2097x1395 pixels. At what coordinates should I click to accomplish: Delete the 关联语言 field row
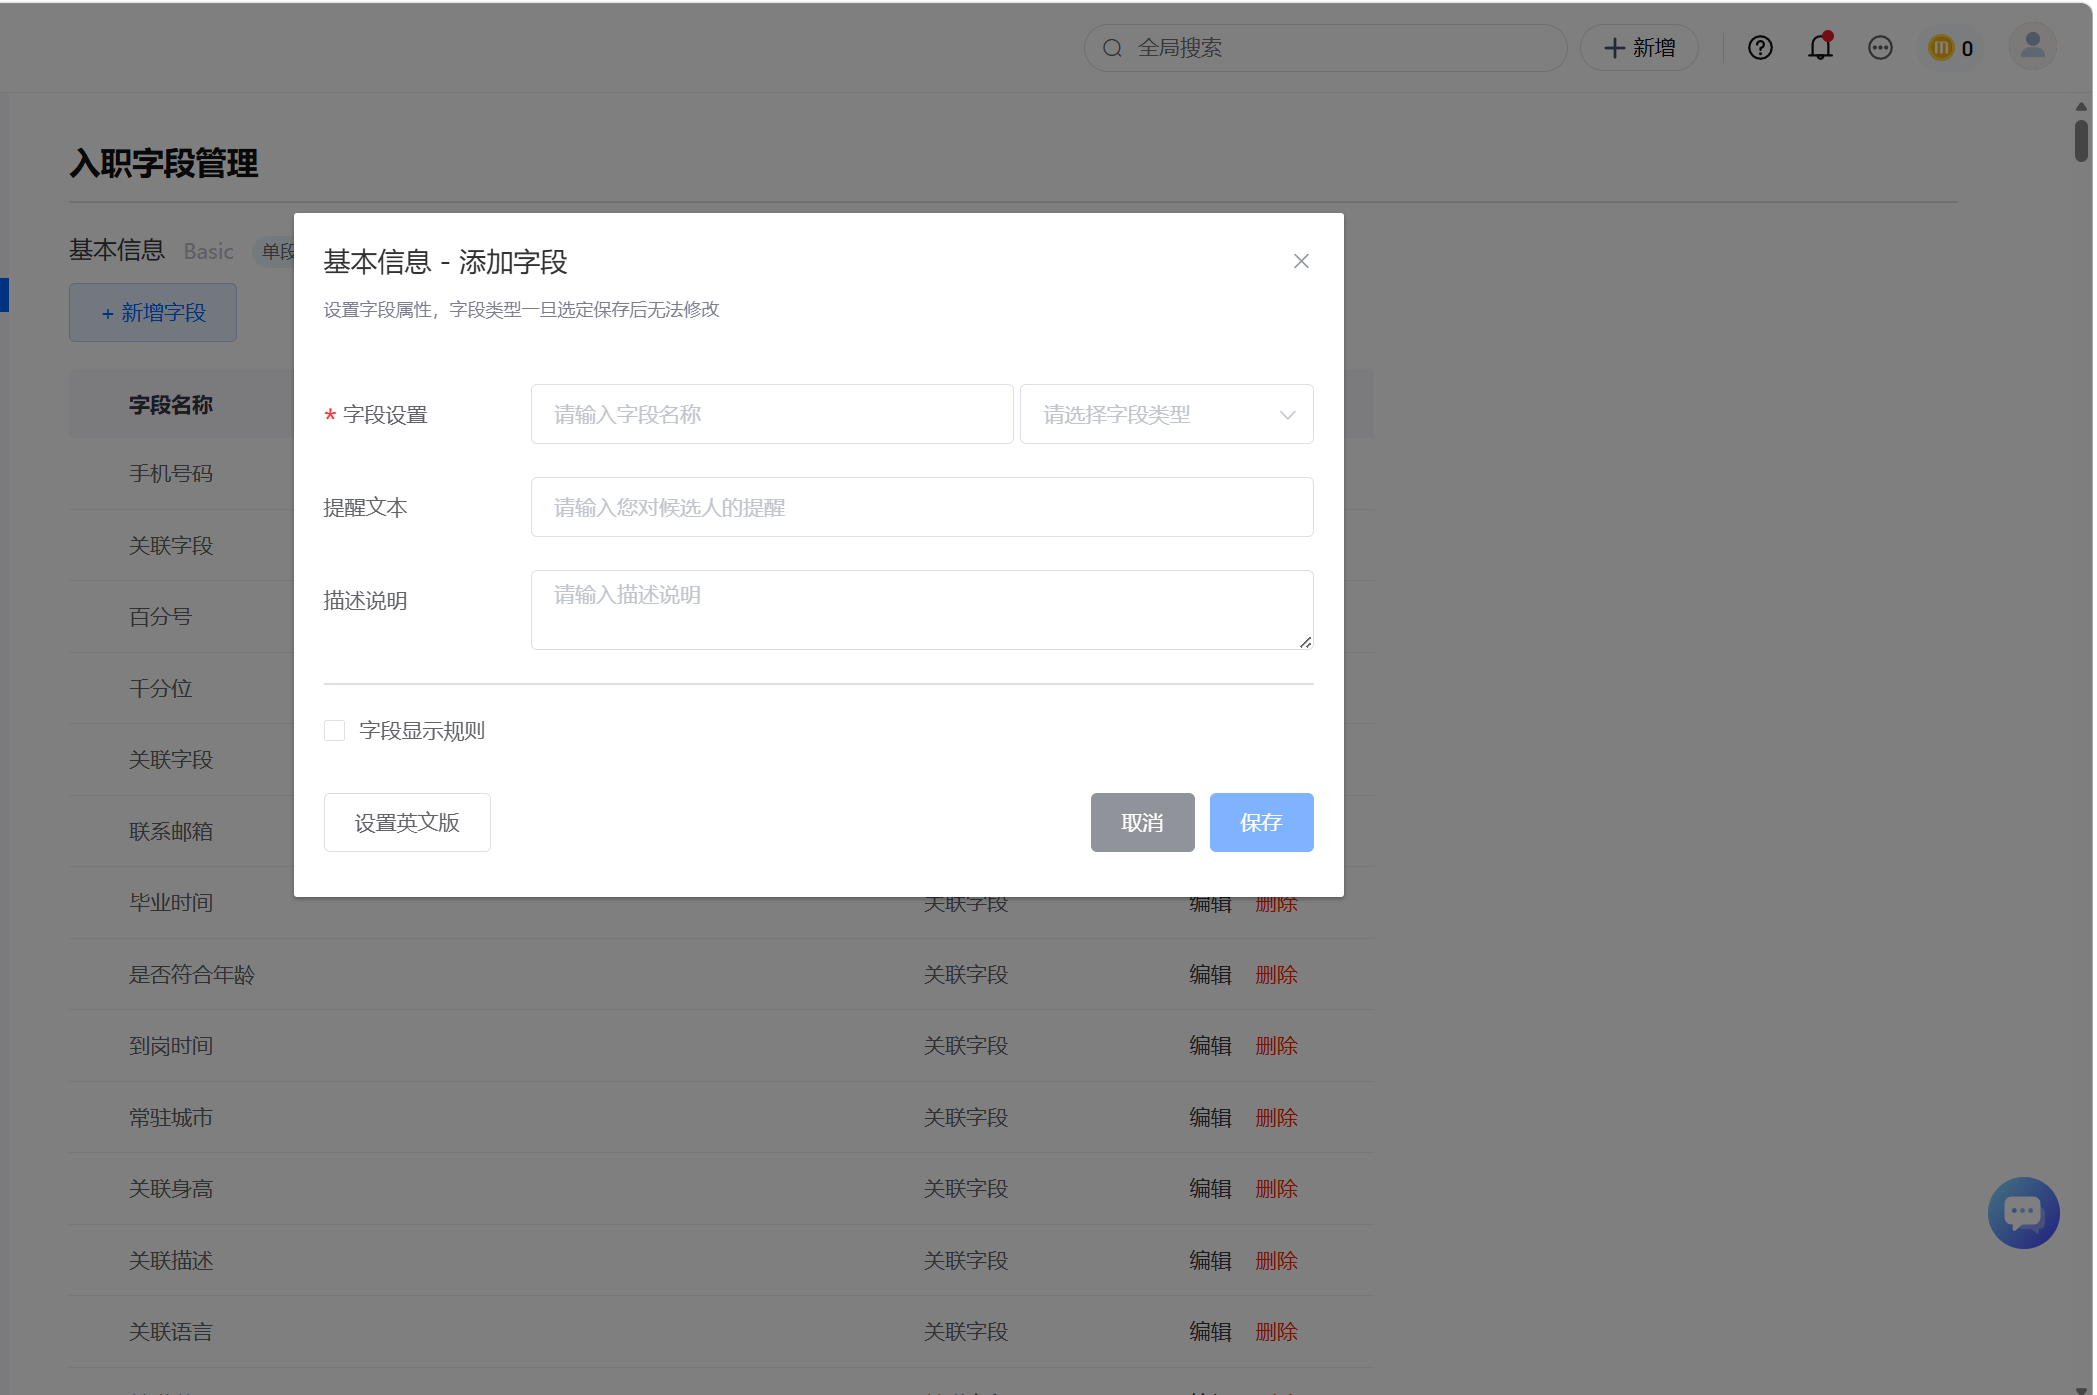pos(1276,1332)
